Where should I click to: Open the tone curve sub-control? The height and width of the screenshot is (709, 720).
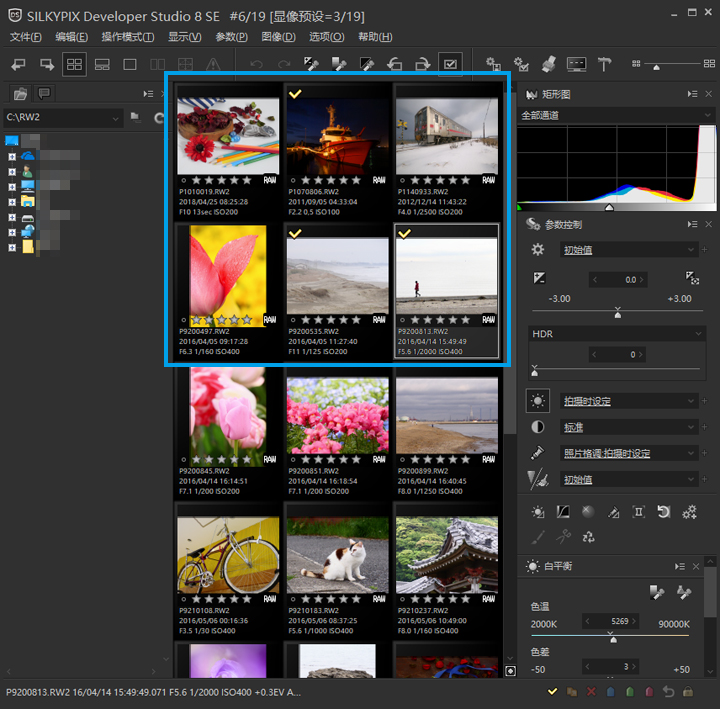click(563, 512)
